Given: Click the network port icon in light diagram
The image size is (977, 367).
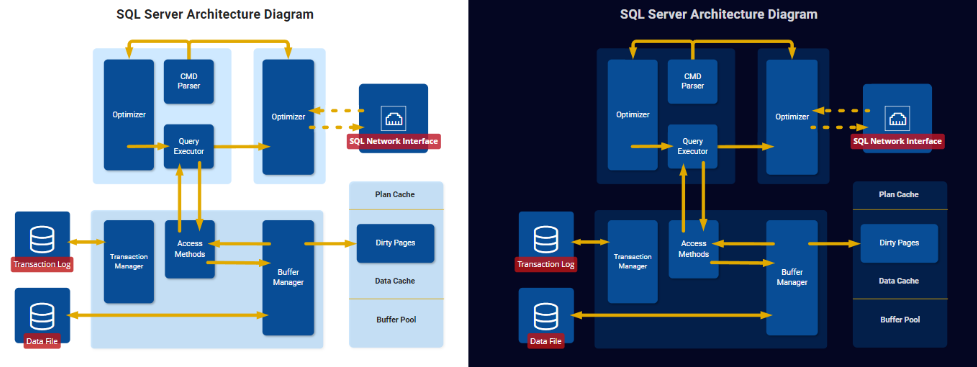Looking at the screenshot, I should click(393, 117).
